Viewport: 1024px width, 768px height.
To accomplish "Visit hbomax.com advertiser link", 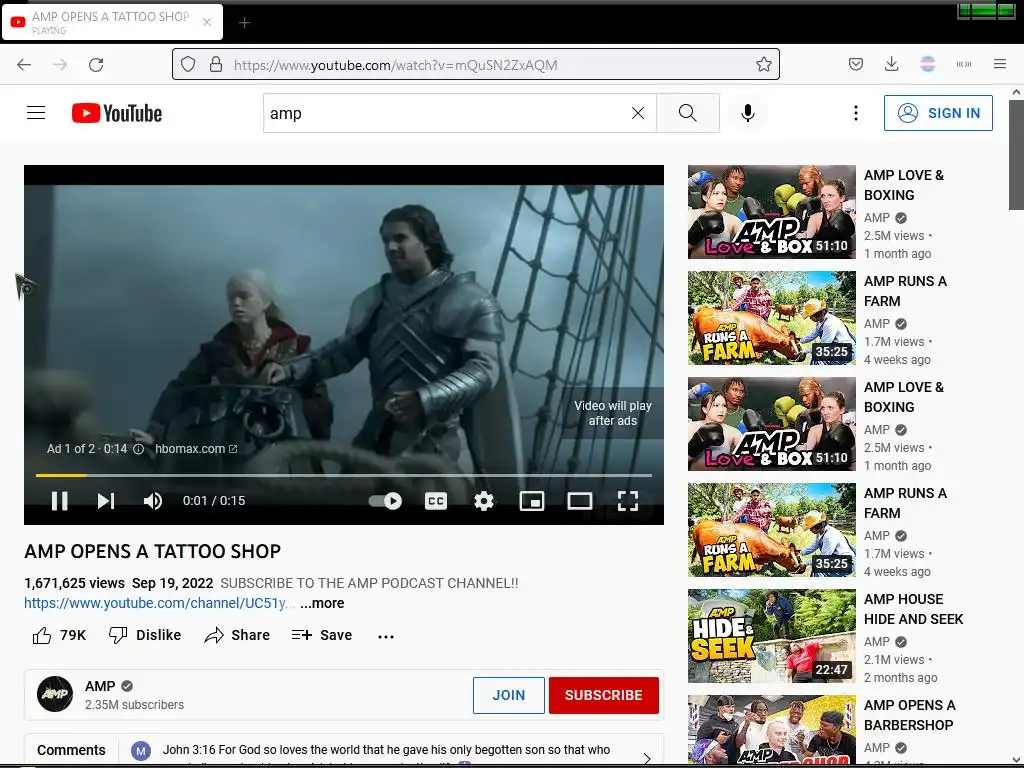I will pyautogui.click(x=196, y=449).
